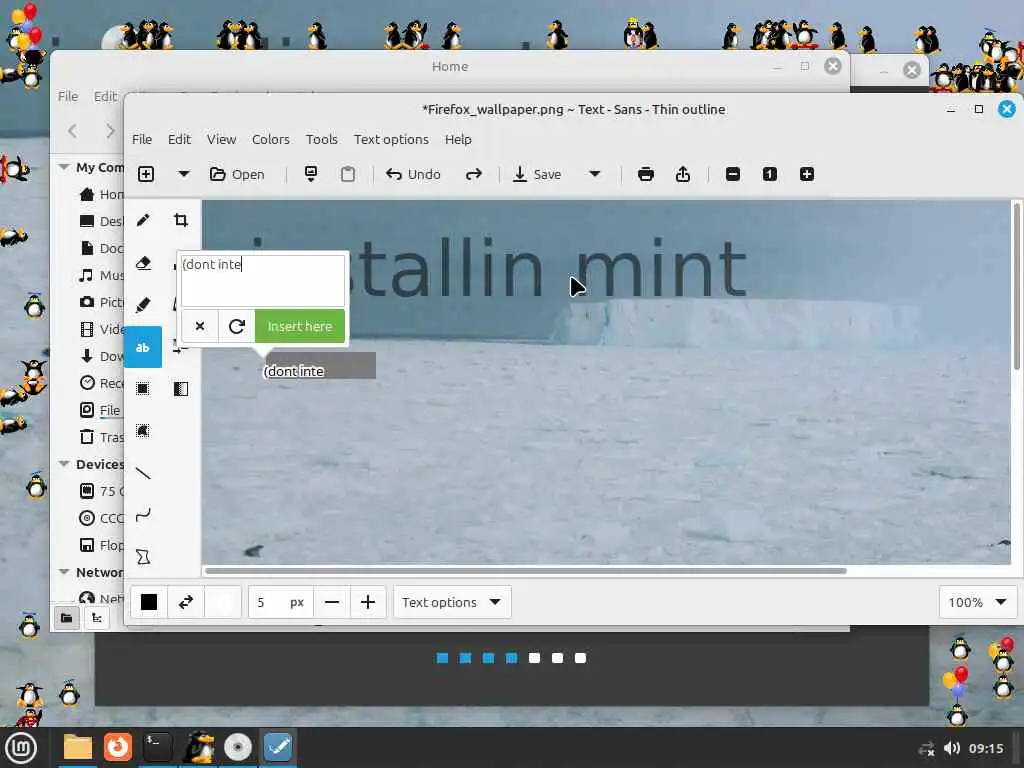Cancel text with the X button
The image size is (1024, 768).
[200, 327]
